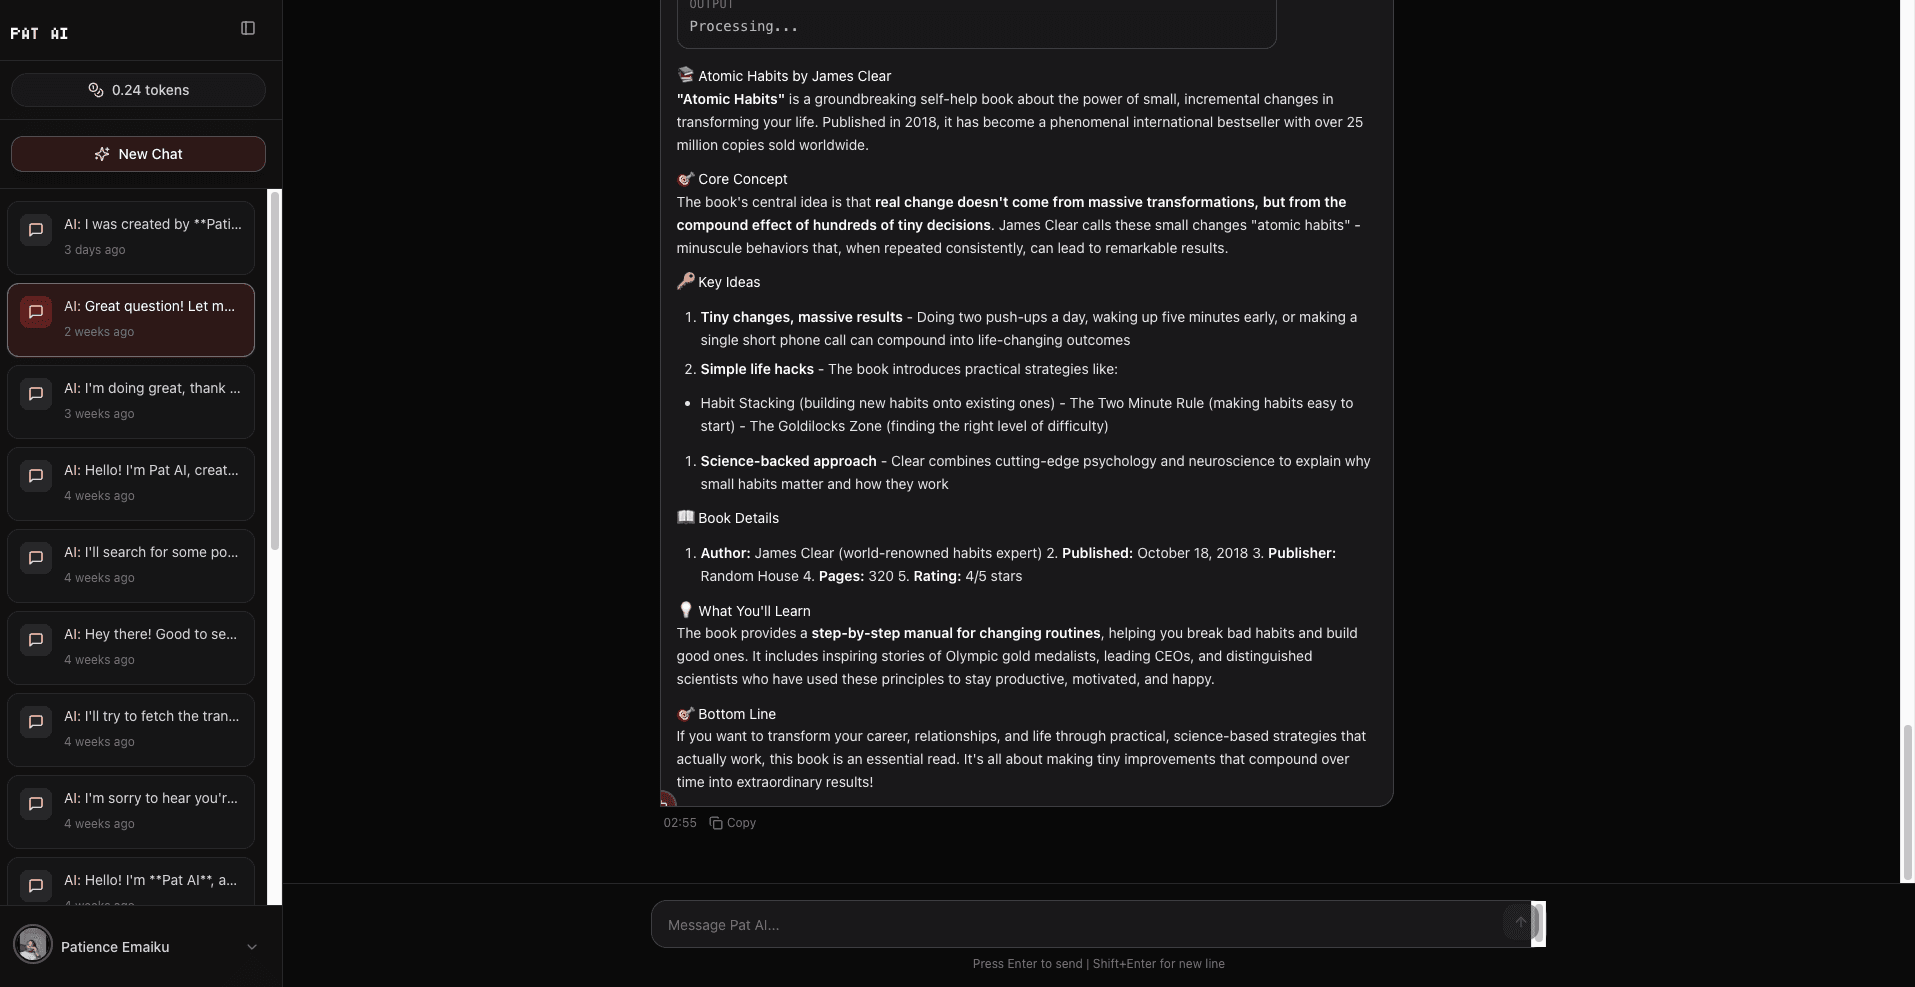Click the token balance coins icon

[x=96, y=90]
